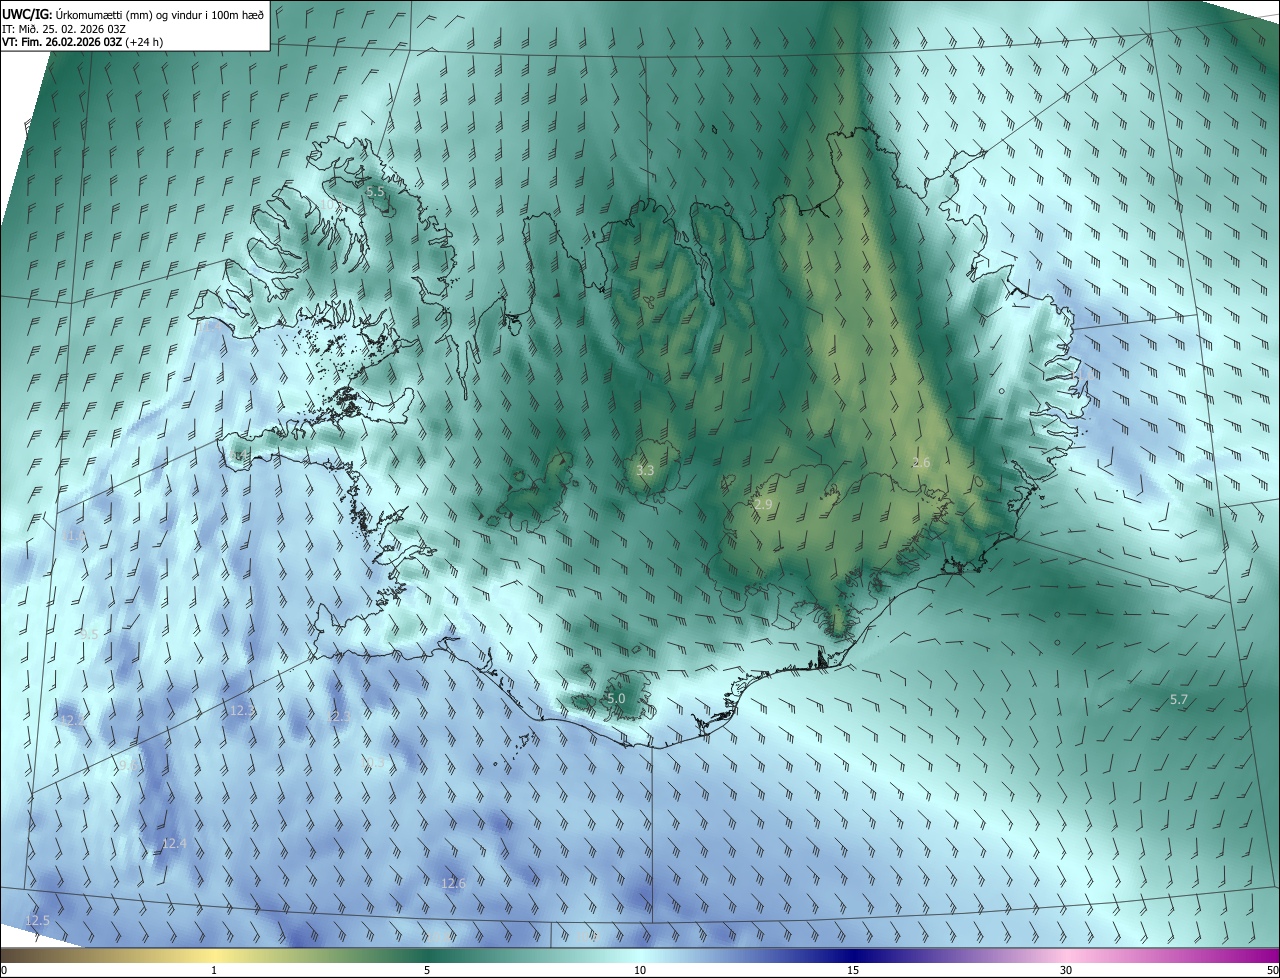Image resolution: width=1280 pixels, height=978 pixels.
Task: Click the 1 tick label on the color scale
Action: coord(214,970)
